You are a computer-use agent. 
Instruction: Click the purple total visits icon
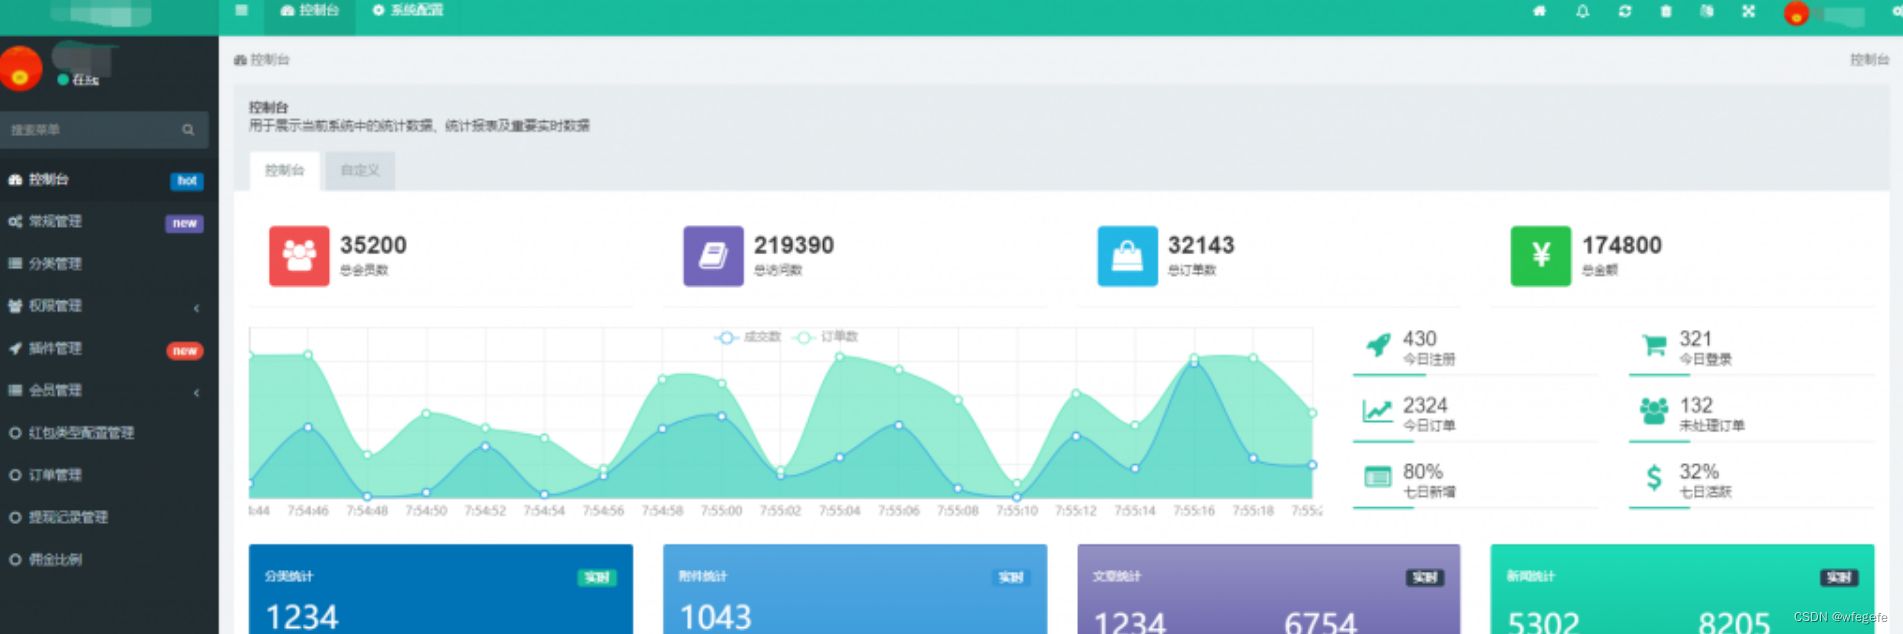(713, 256)
